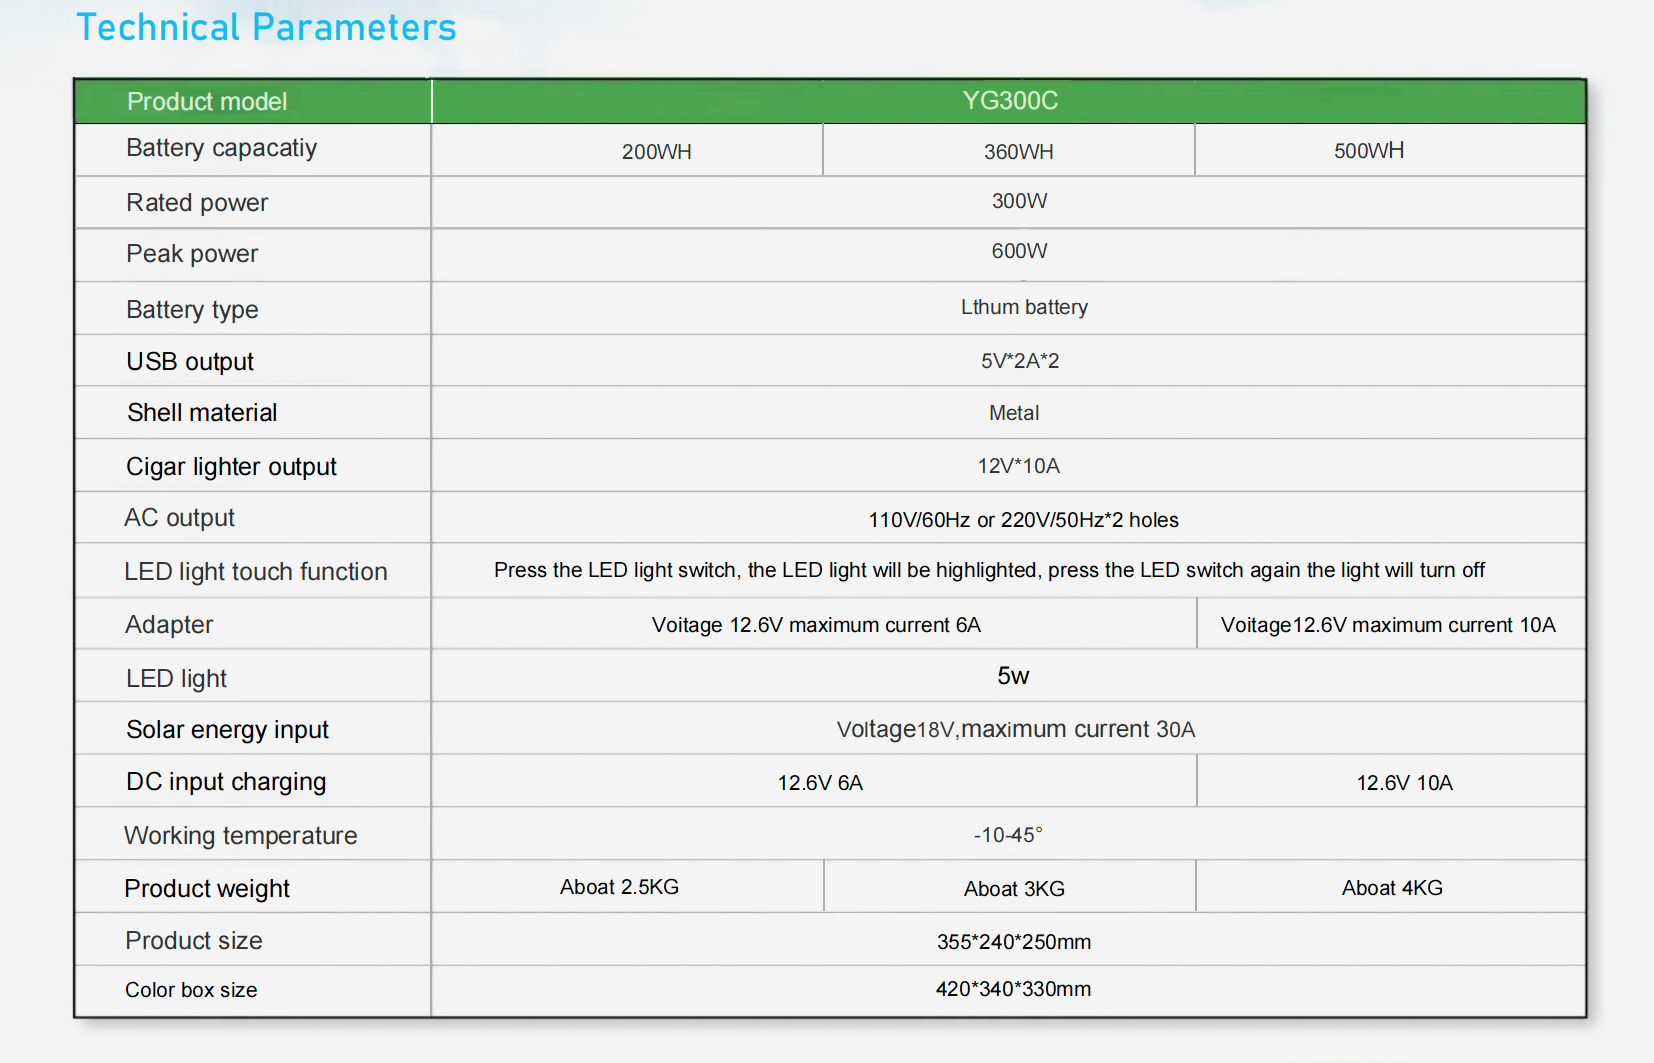Select the Solar energy input label
The height and width of the screenshot is (1063, 1654).
[x=227, y=730]
